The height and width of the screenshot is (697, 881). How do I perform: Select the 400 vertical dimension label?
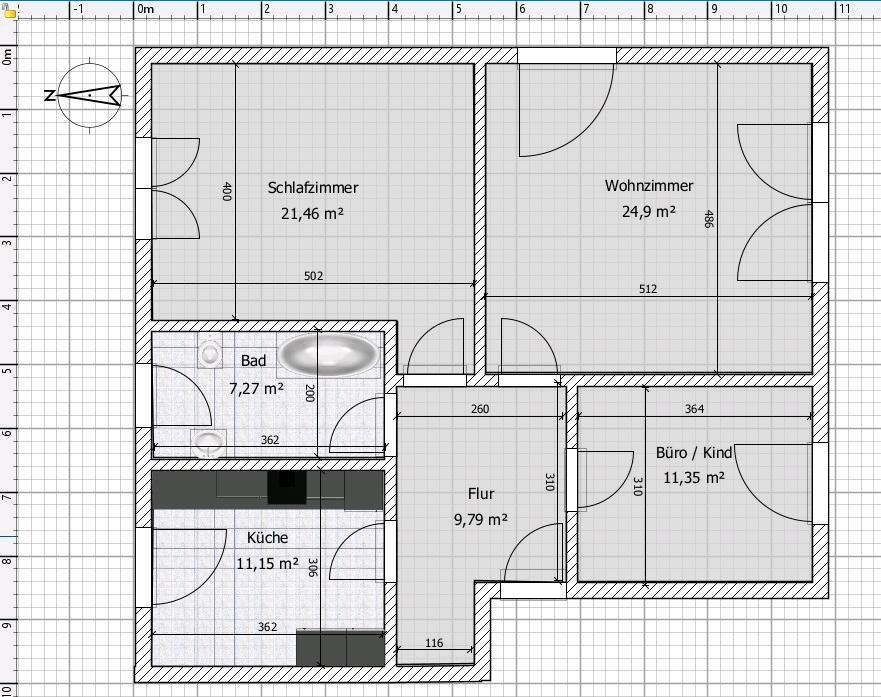(226, 191)
